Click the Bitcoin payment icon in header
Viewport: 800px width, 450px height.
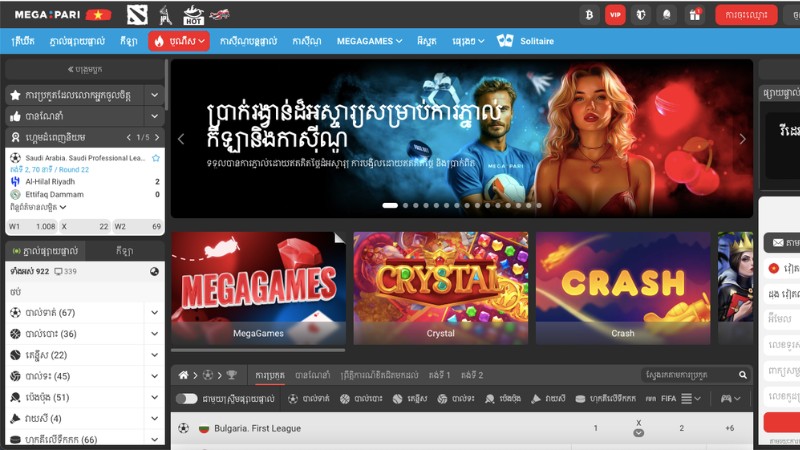589,15
